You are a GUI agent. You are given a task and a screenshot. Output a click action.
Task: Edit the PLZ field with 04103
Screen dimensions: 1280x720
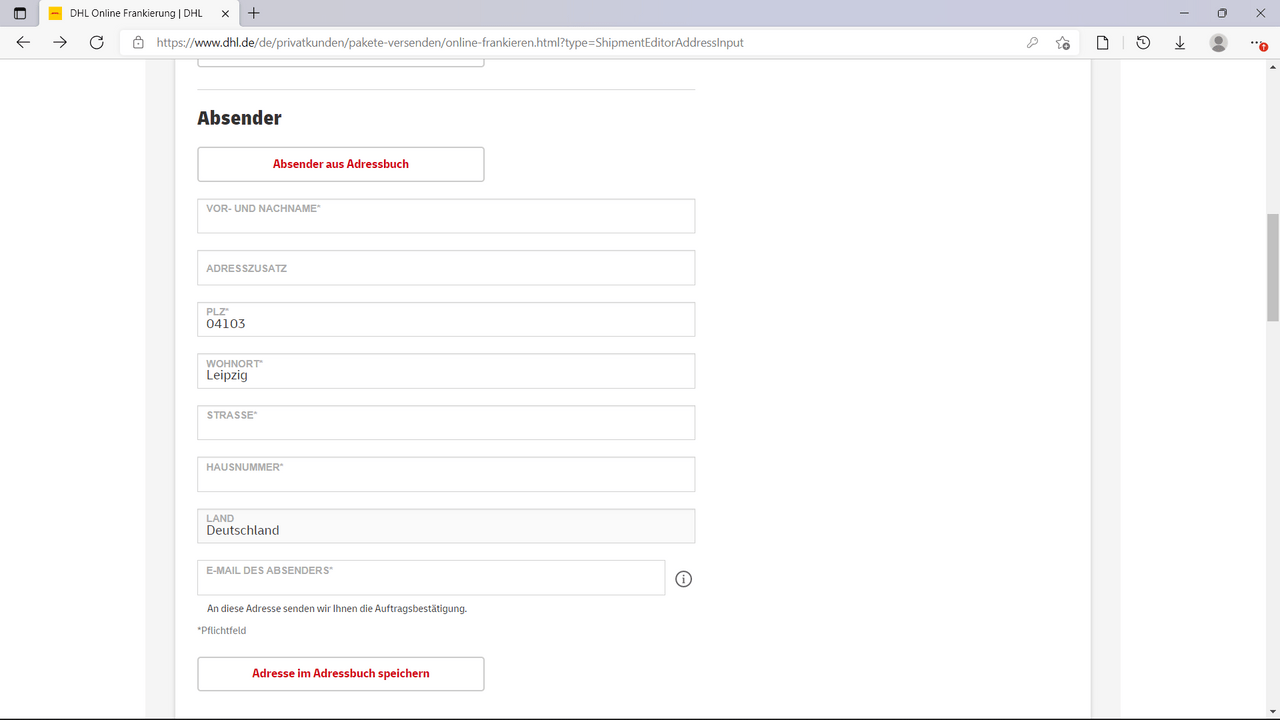446,319
